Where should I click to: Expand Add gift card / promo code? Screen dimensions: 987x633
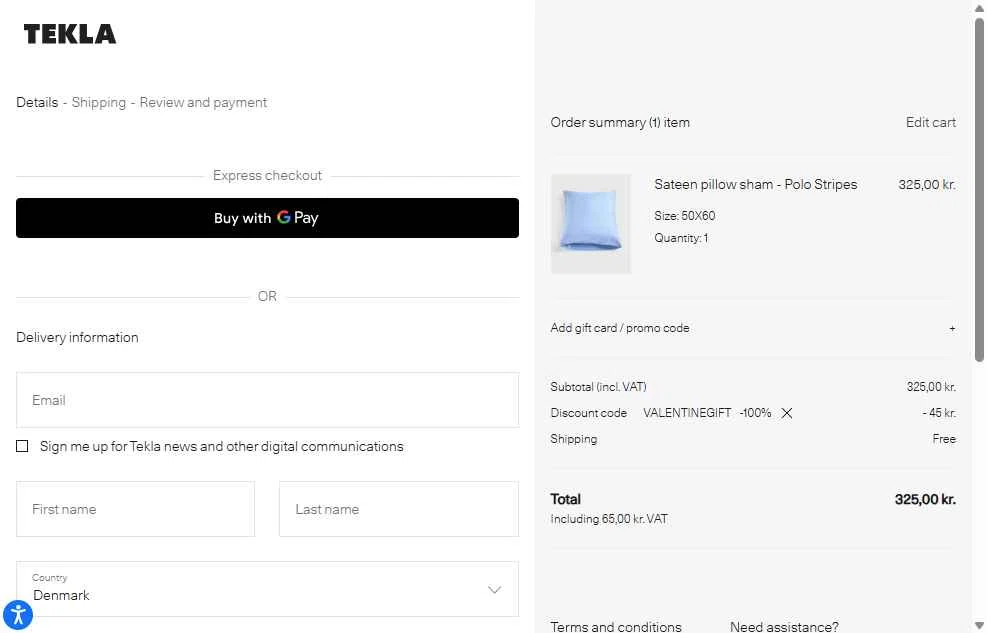coord(753,328)
